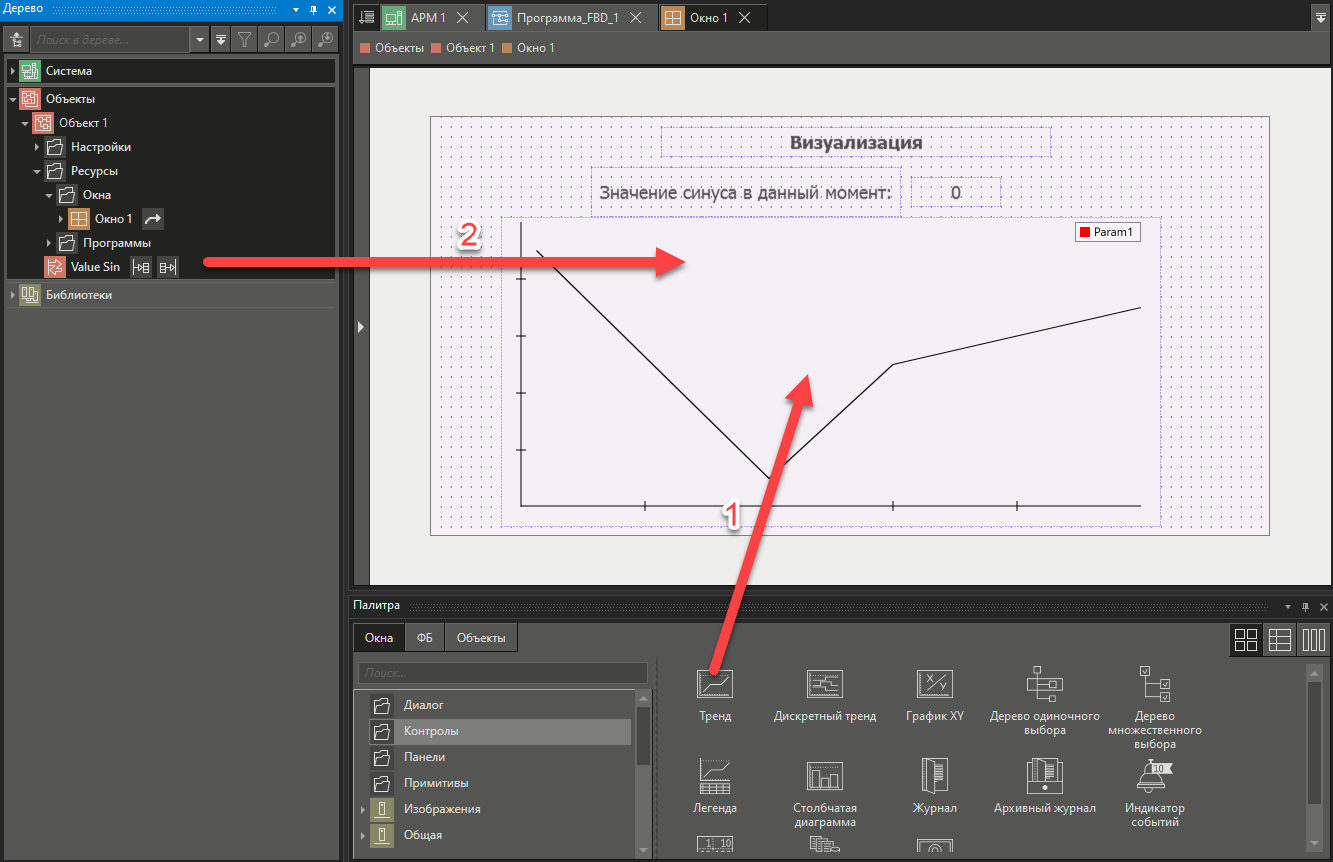Select the Индикатор событий control

click(1153, 777)
